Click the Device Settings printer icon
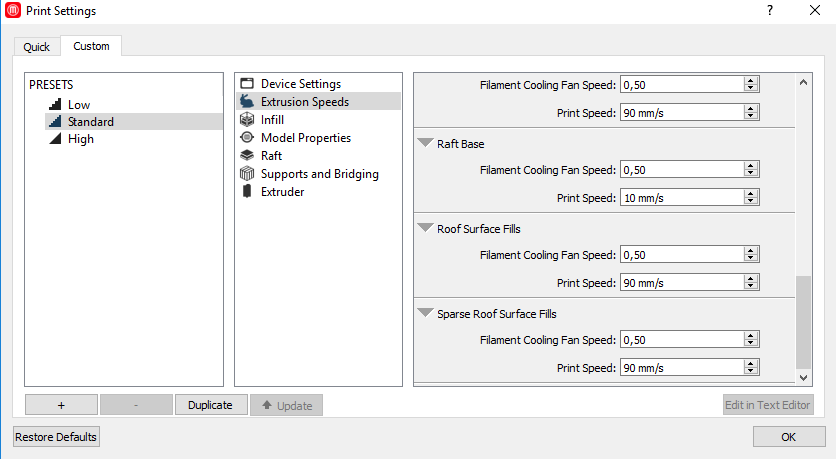 [x=247, y=84]
